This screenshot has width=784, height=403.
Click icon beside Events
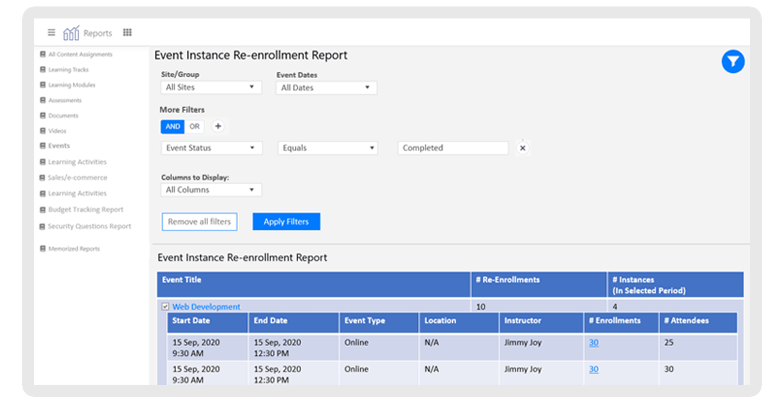point(42,146)
